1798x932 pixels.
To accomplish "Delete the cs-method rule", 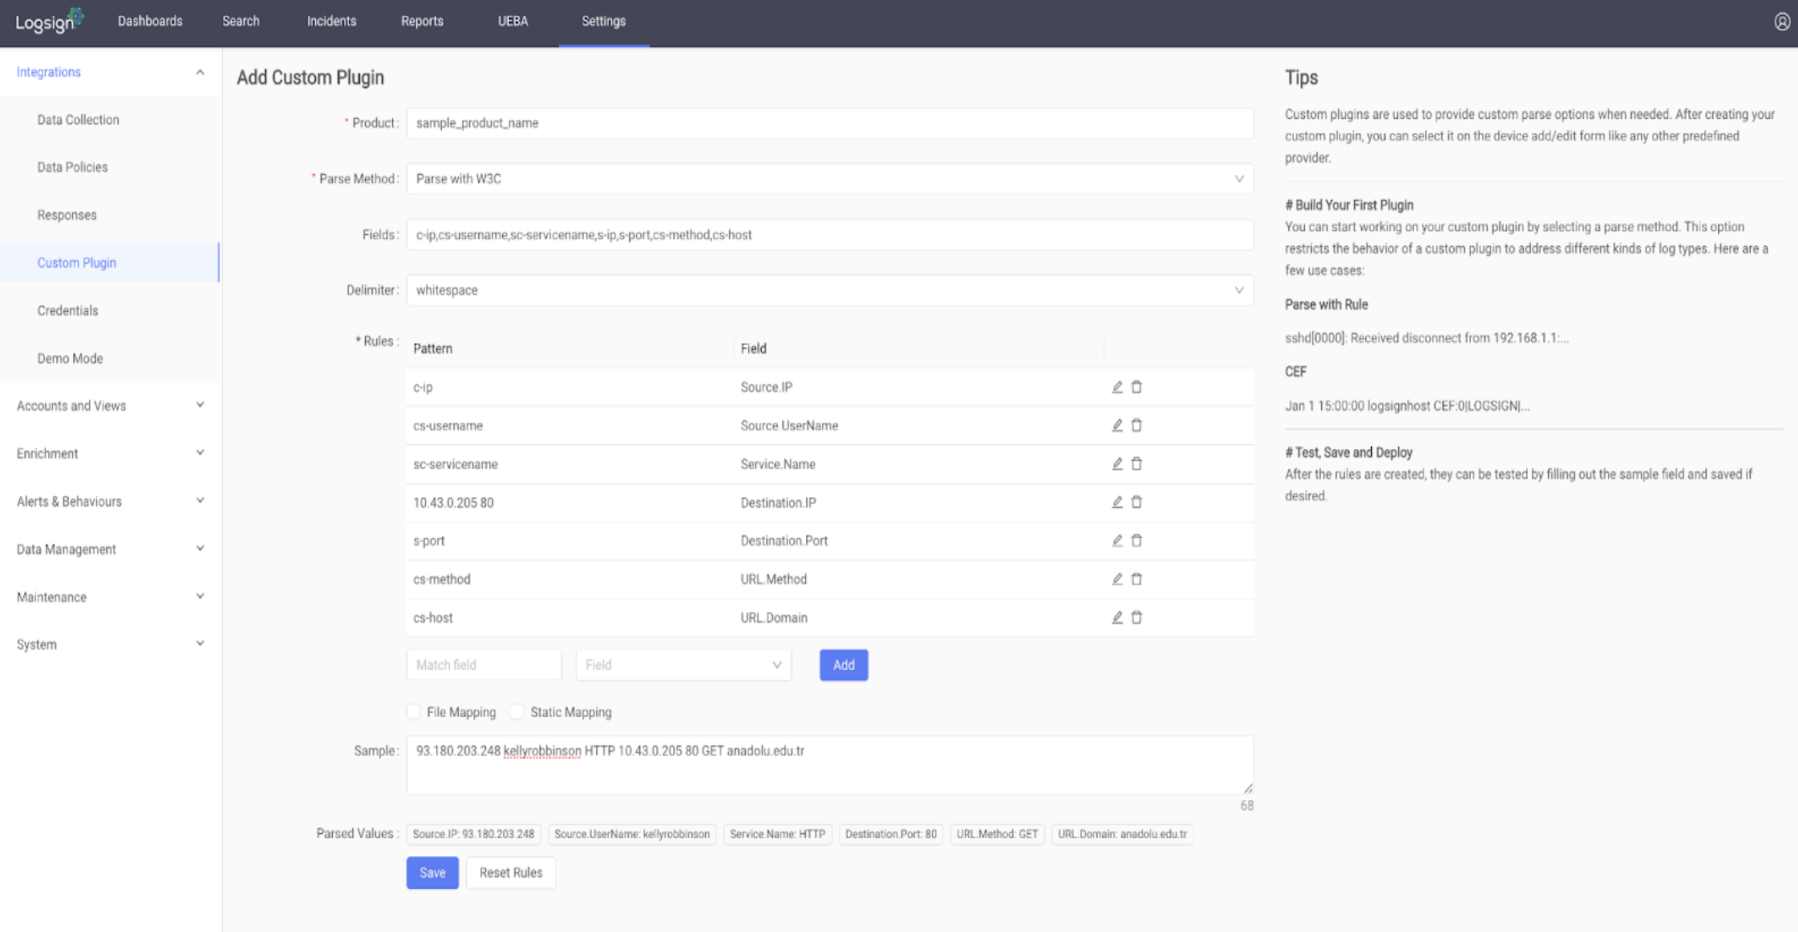I will [x=1137, y=579].
